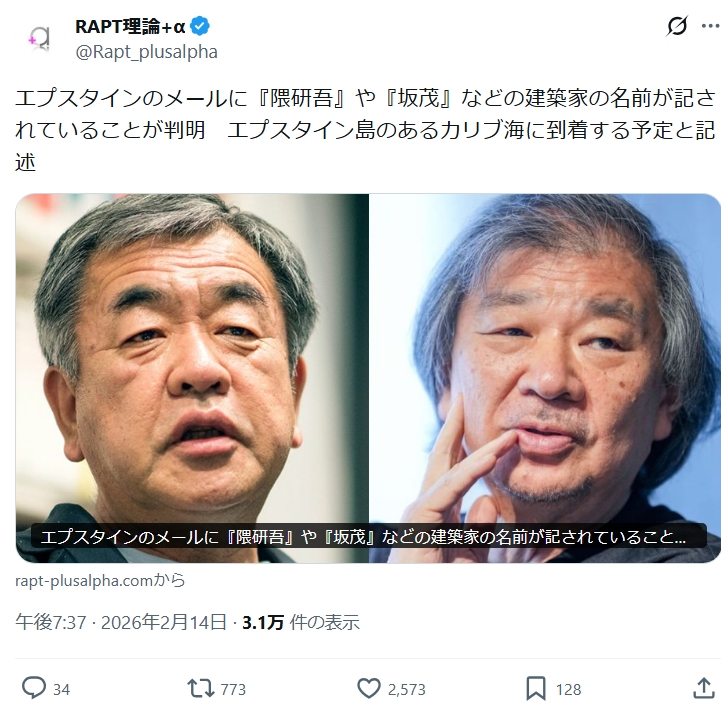
Task: Follow the rapt-plusalpha.comから source link
Action: (100, 581)
